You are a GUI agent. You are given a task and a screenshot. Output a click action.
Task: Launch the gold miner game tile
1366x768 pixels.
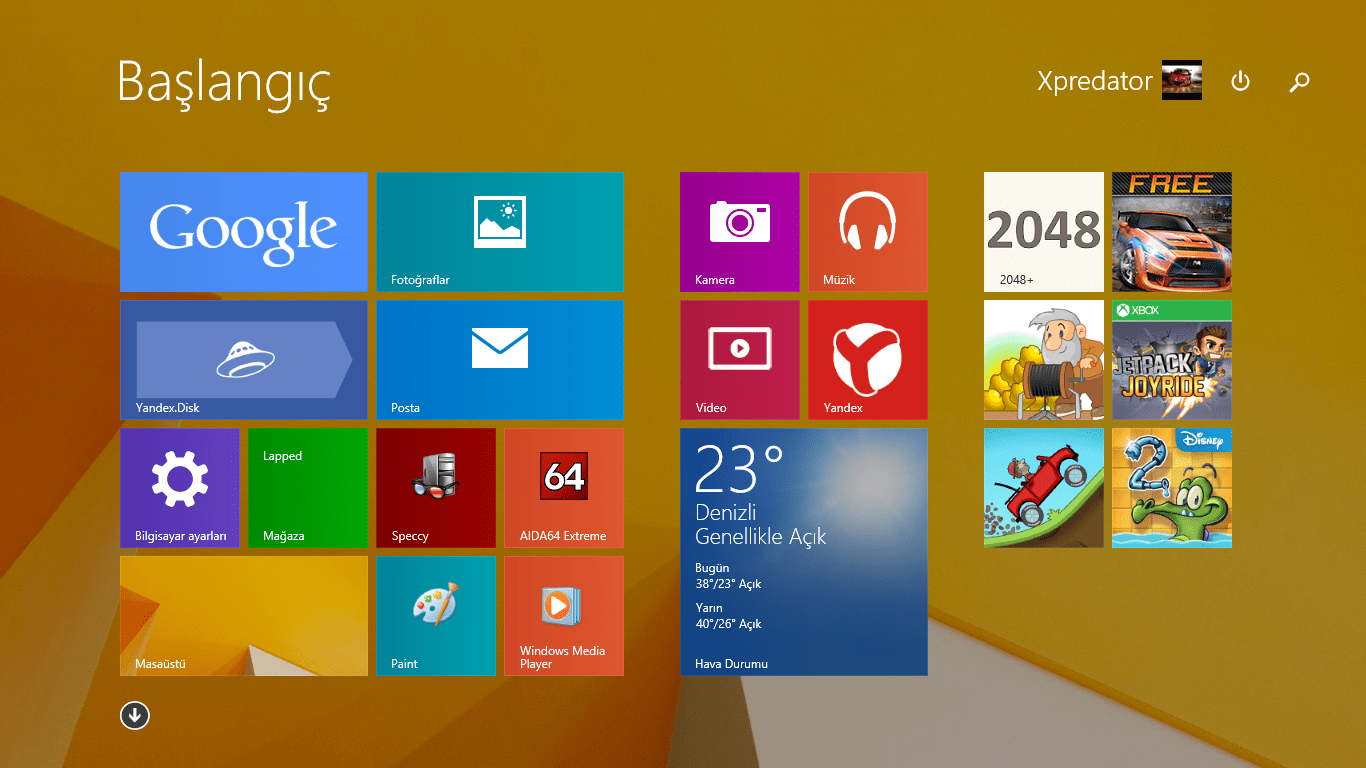coord(1044,360)
